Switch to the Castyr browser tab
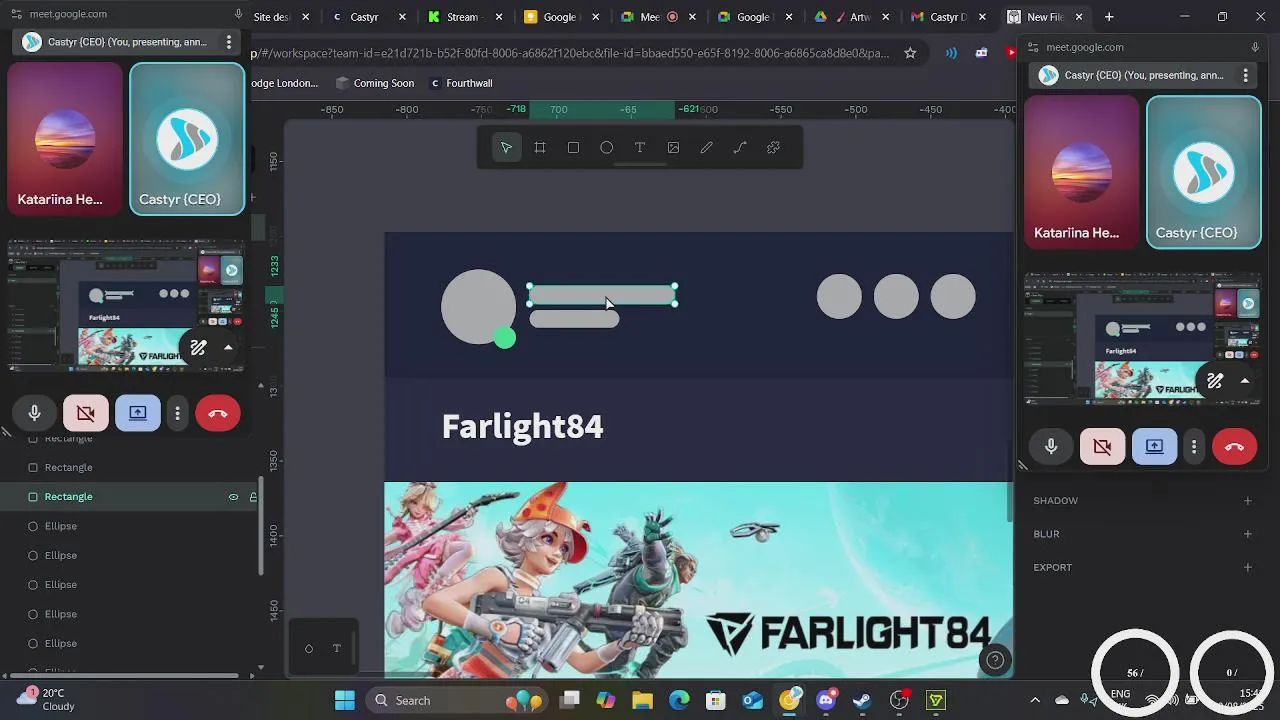1280x720 pixels. [x=368, y=17]
